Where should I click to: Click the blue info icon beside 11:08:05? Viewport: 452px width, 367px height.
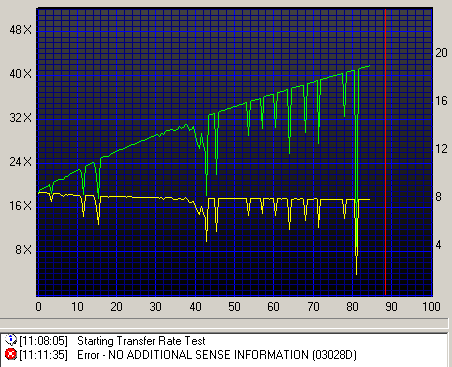click(11, 340)
